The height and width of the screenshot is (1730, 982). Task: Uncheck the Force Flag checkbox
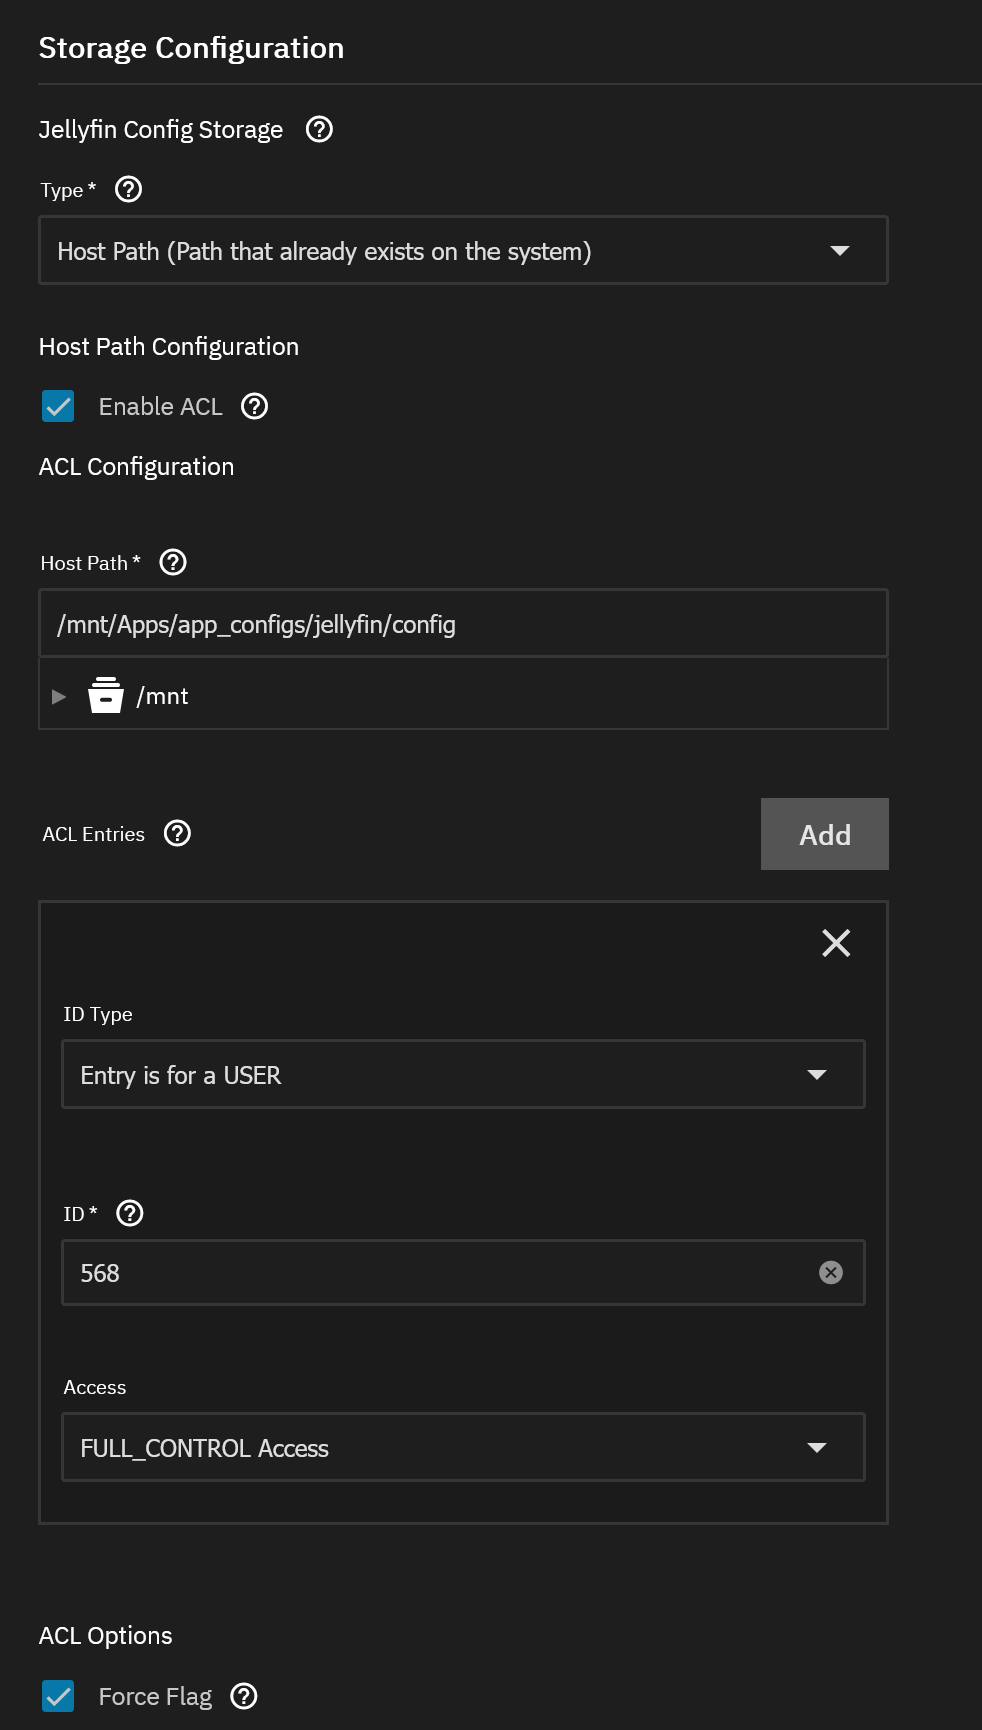58,1696
